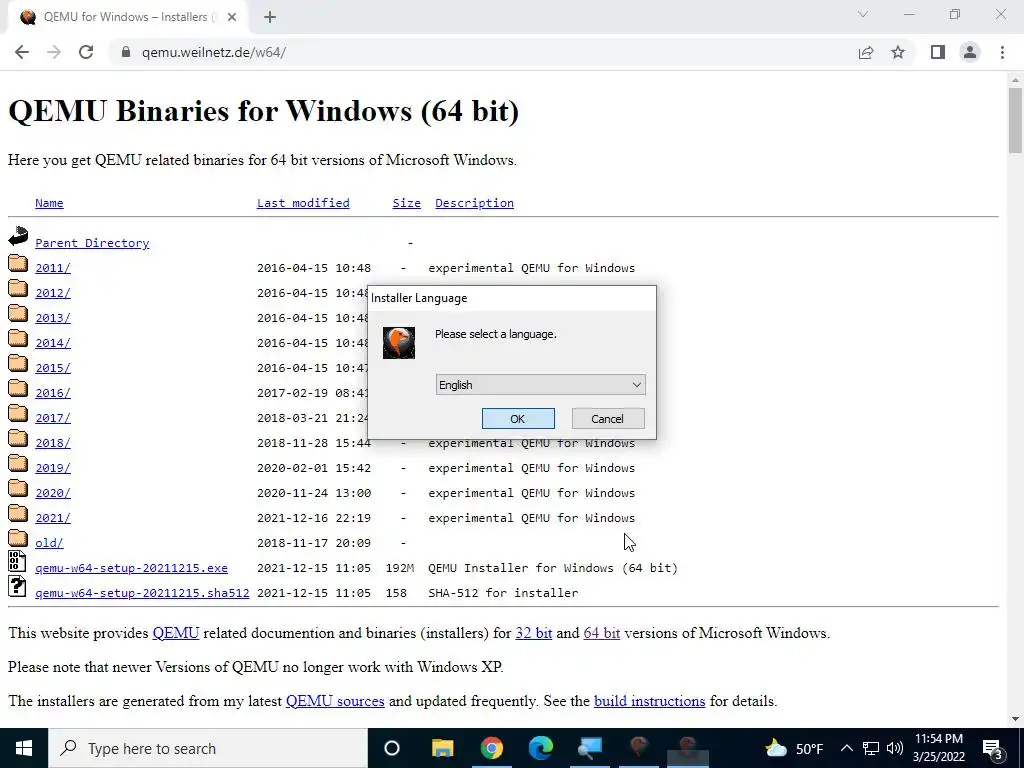Screen dimensions: 1024x768
Task: Select the QEMU for Windows Installers tab
Action: 127,17
